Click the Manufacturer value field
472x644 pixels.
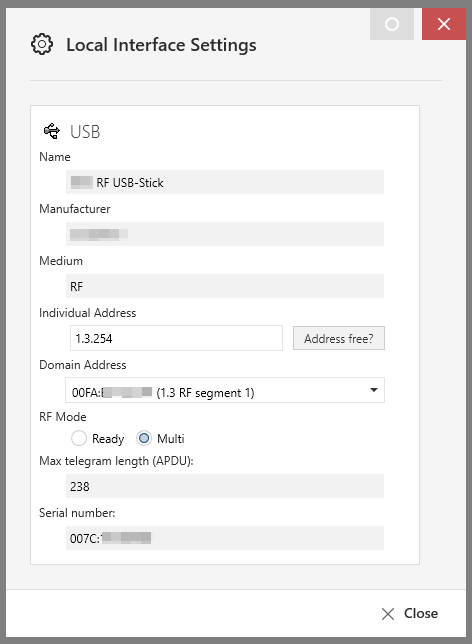click(225, 234)
